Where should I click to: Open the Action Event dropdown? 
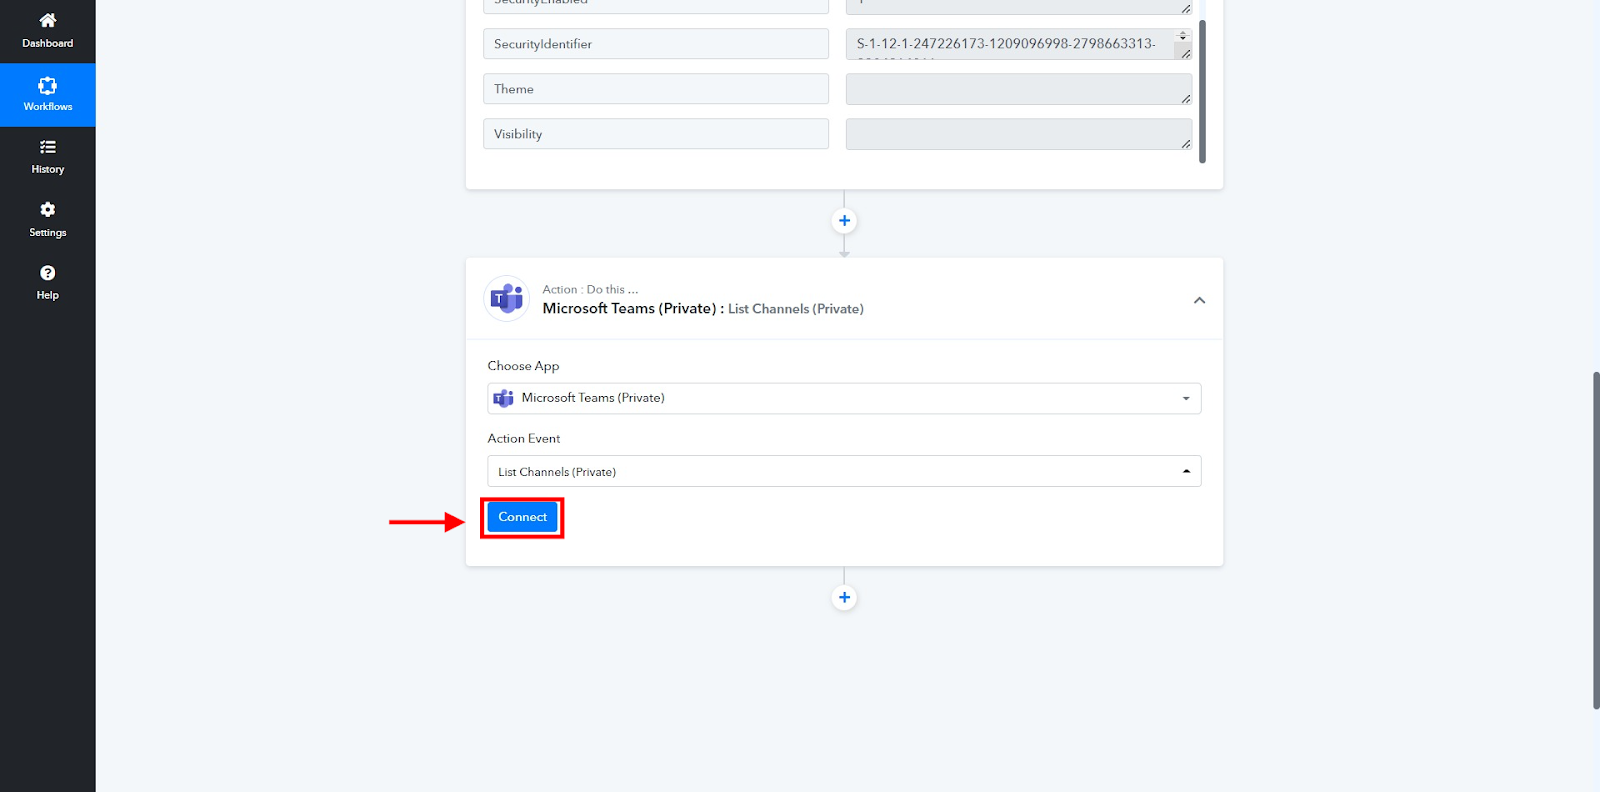pyautogui.click(x=844, y=471)
